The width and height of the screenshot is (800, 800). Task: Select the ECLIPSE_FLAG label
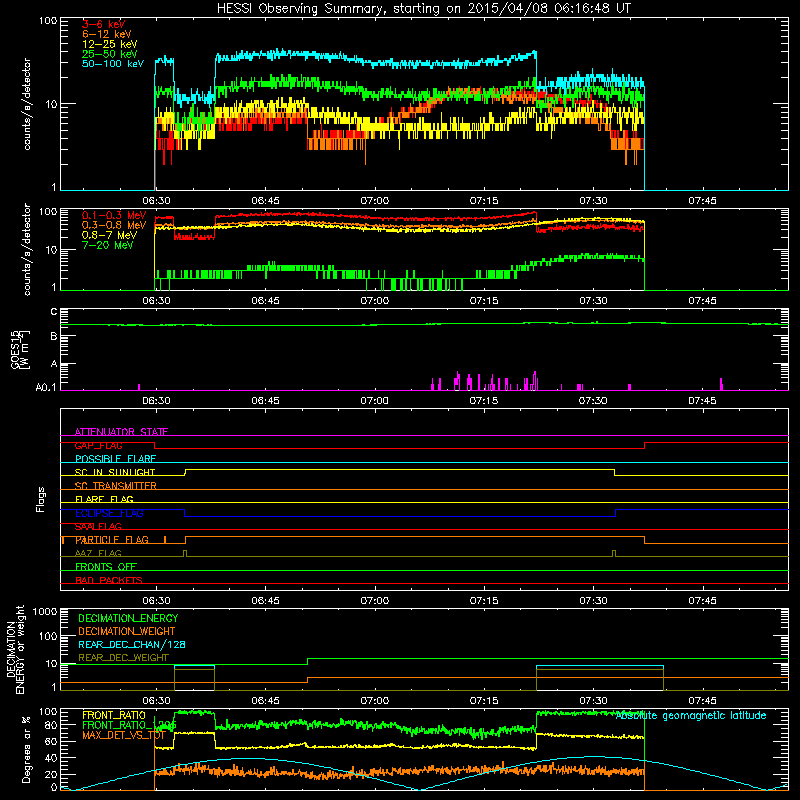(x=109, y=513)
